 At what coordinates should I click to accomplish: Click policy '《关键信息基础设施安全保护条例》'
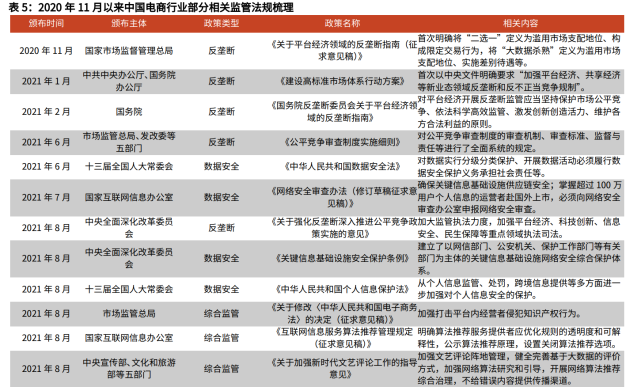343,258
